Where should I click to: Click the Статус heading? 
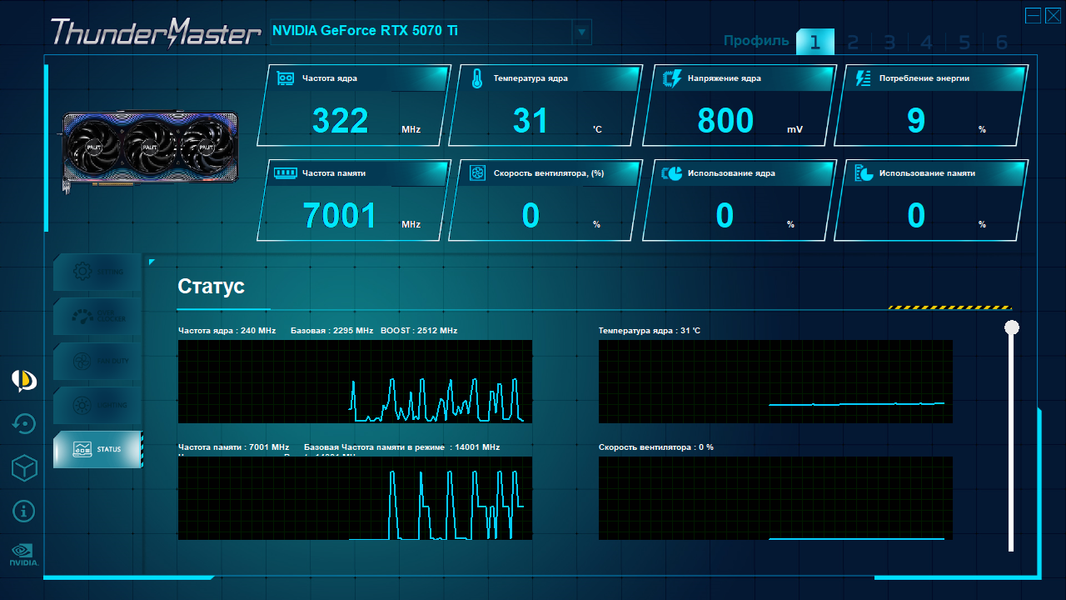[x=211, y=286]
